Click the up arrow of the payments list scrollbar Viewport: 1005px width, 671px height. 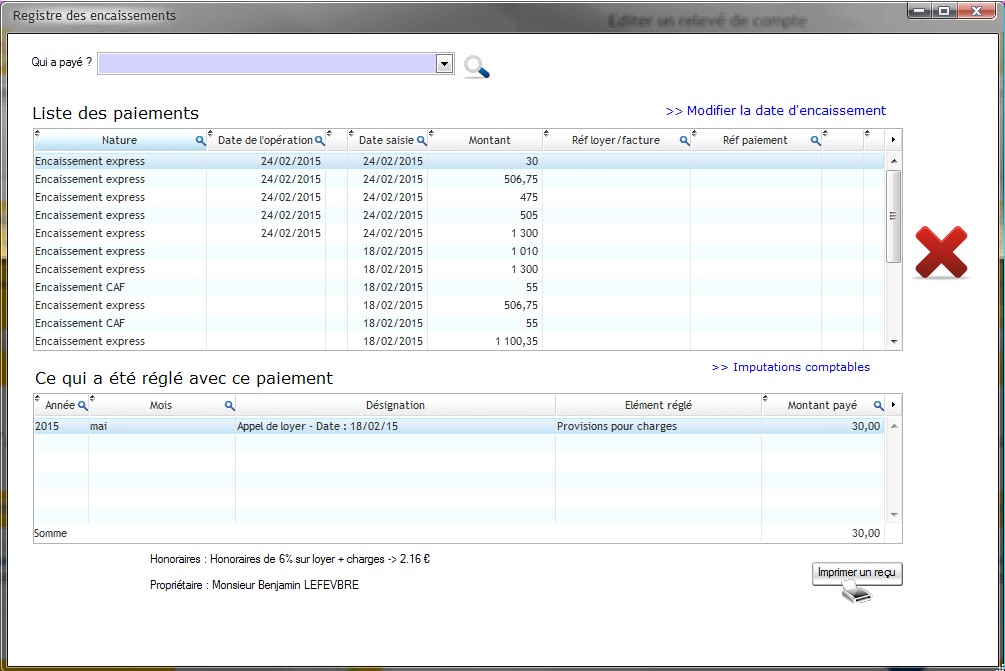pyautogui.click(x=894, y=161)
